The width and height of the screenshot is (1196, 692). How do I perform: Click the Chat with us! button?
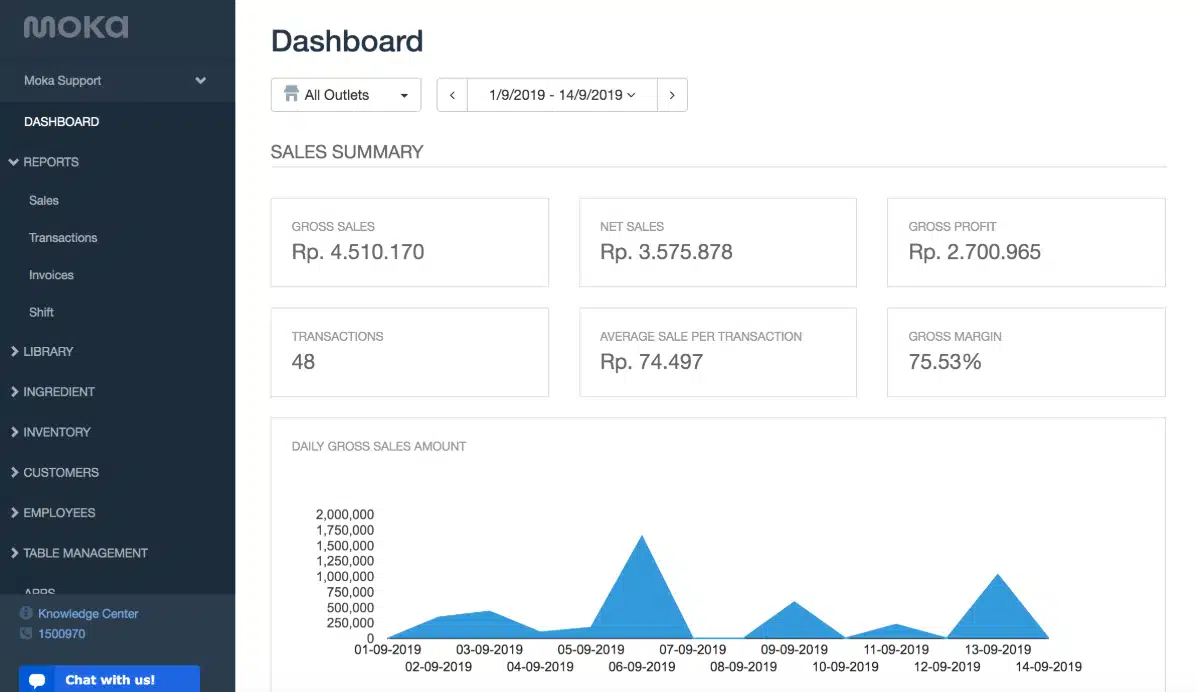pos(109,679)
